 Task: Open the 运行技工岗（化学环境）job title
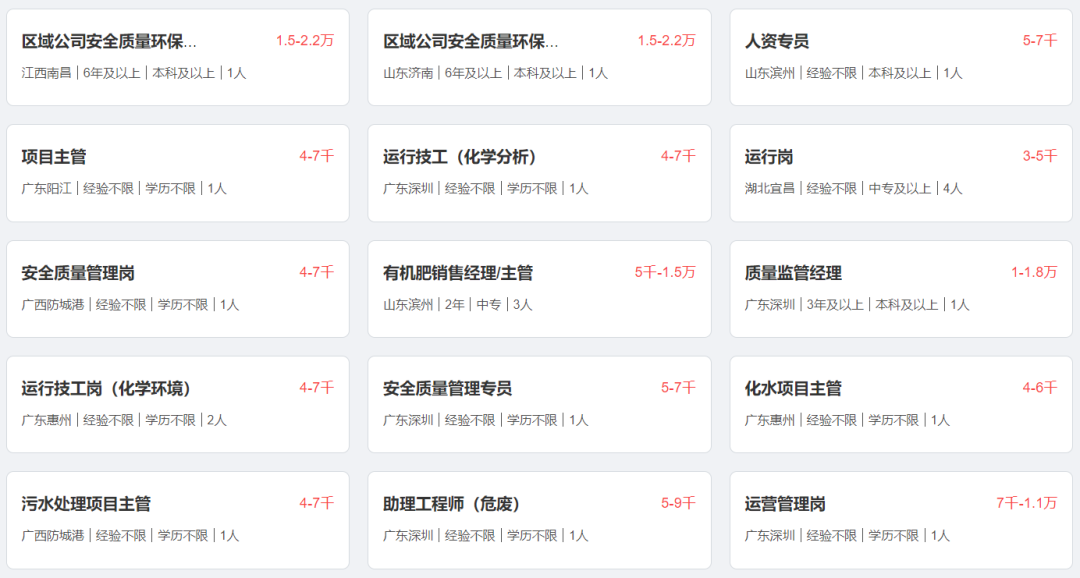106,389
